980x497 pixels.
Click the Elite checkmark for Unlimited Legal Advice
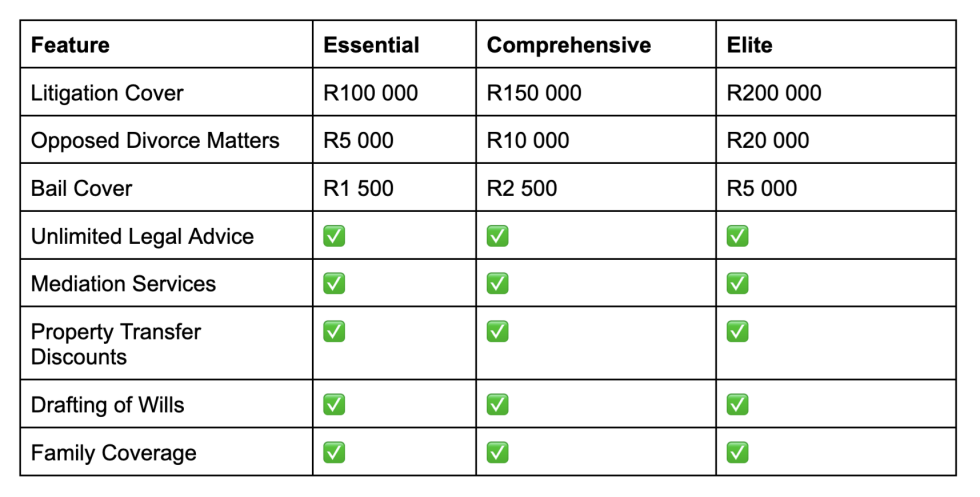(738, 236)
